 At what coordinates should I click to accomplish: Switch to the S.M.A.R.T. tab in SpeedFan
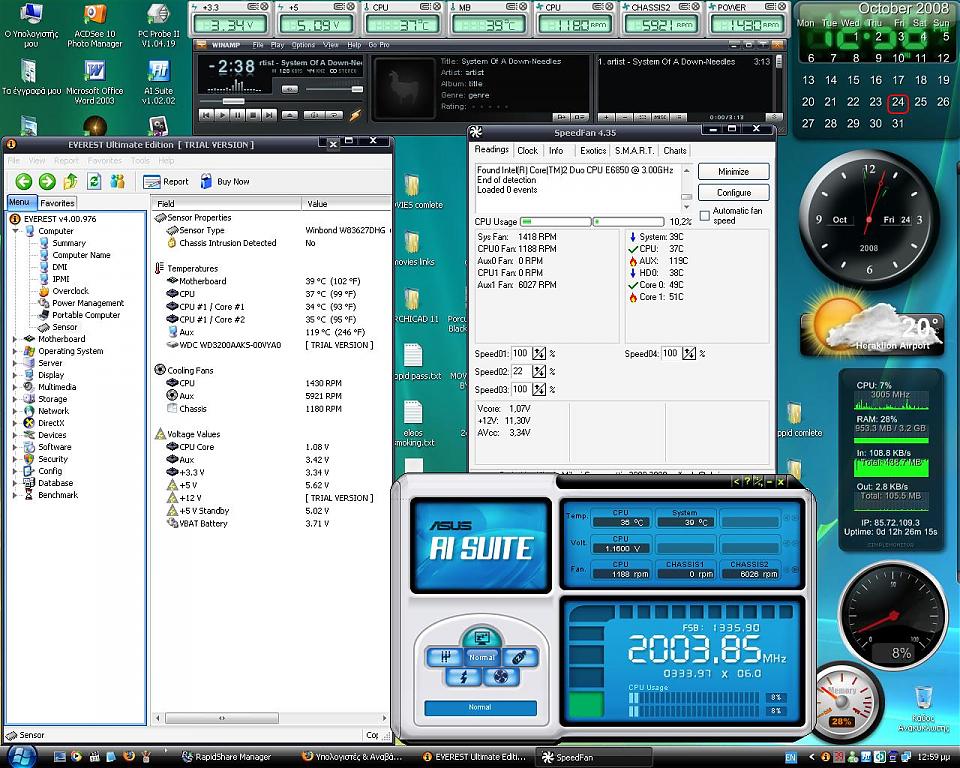tap(634, 151)
